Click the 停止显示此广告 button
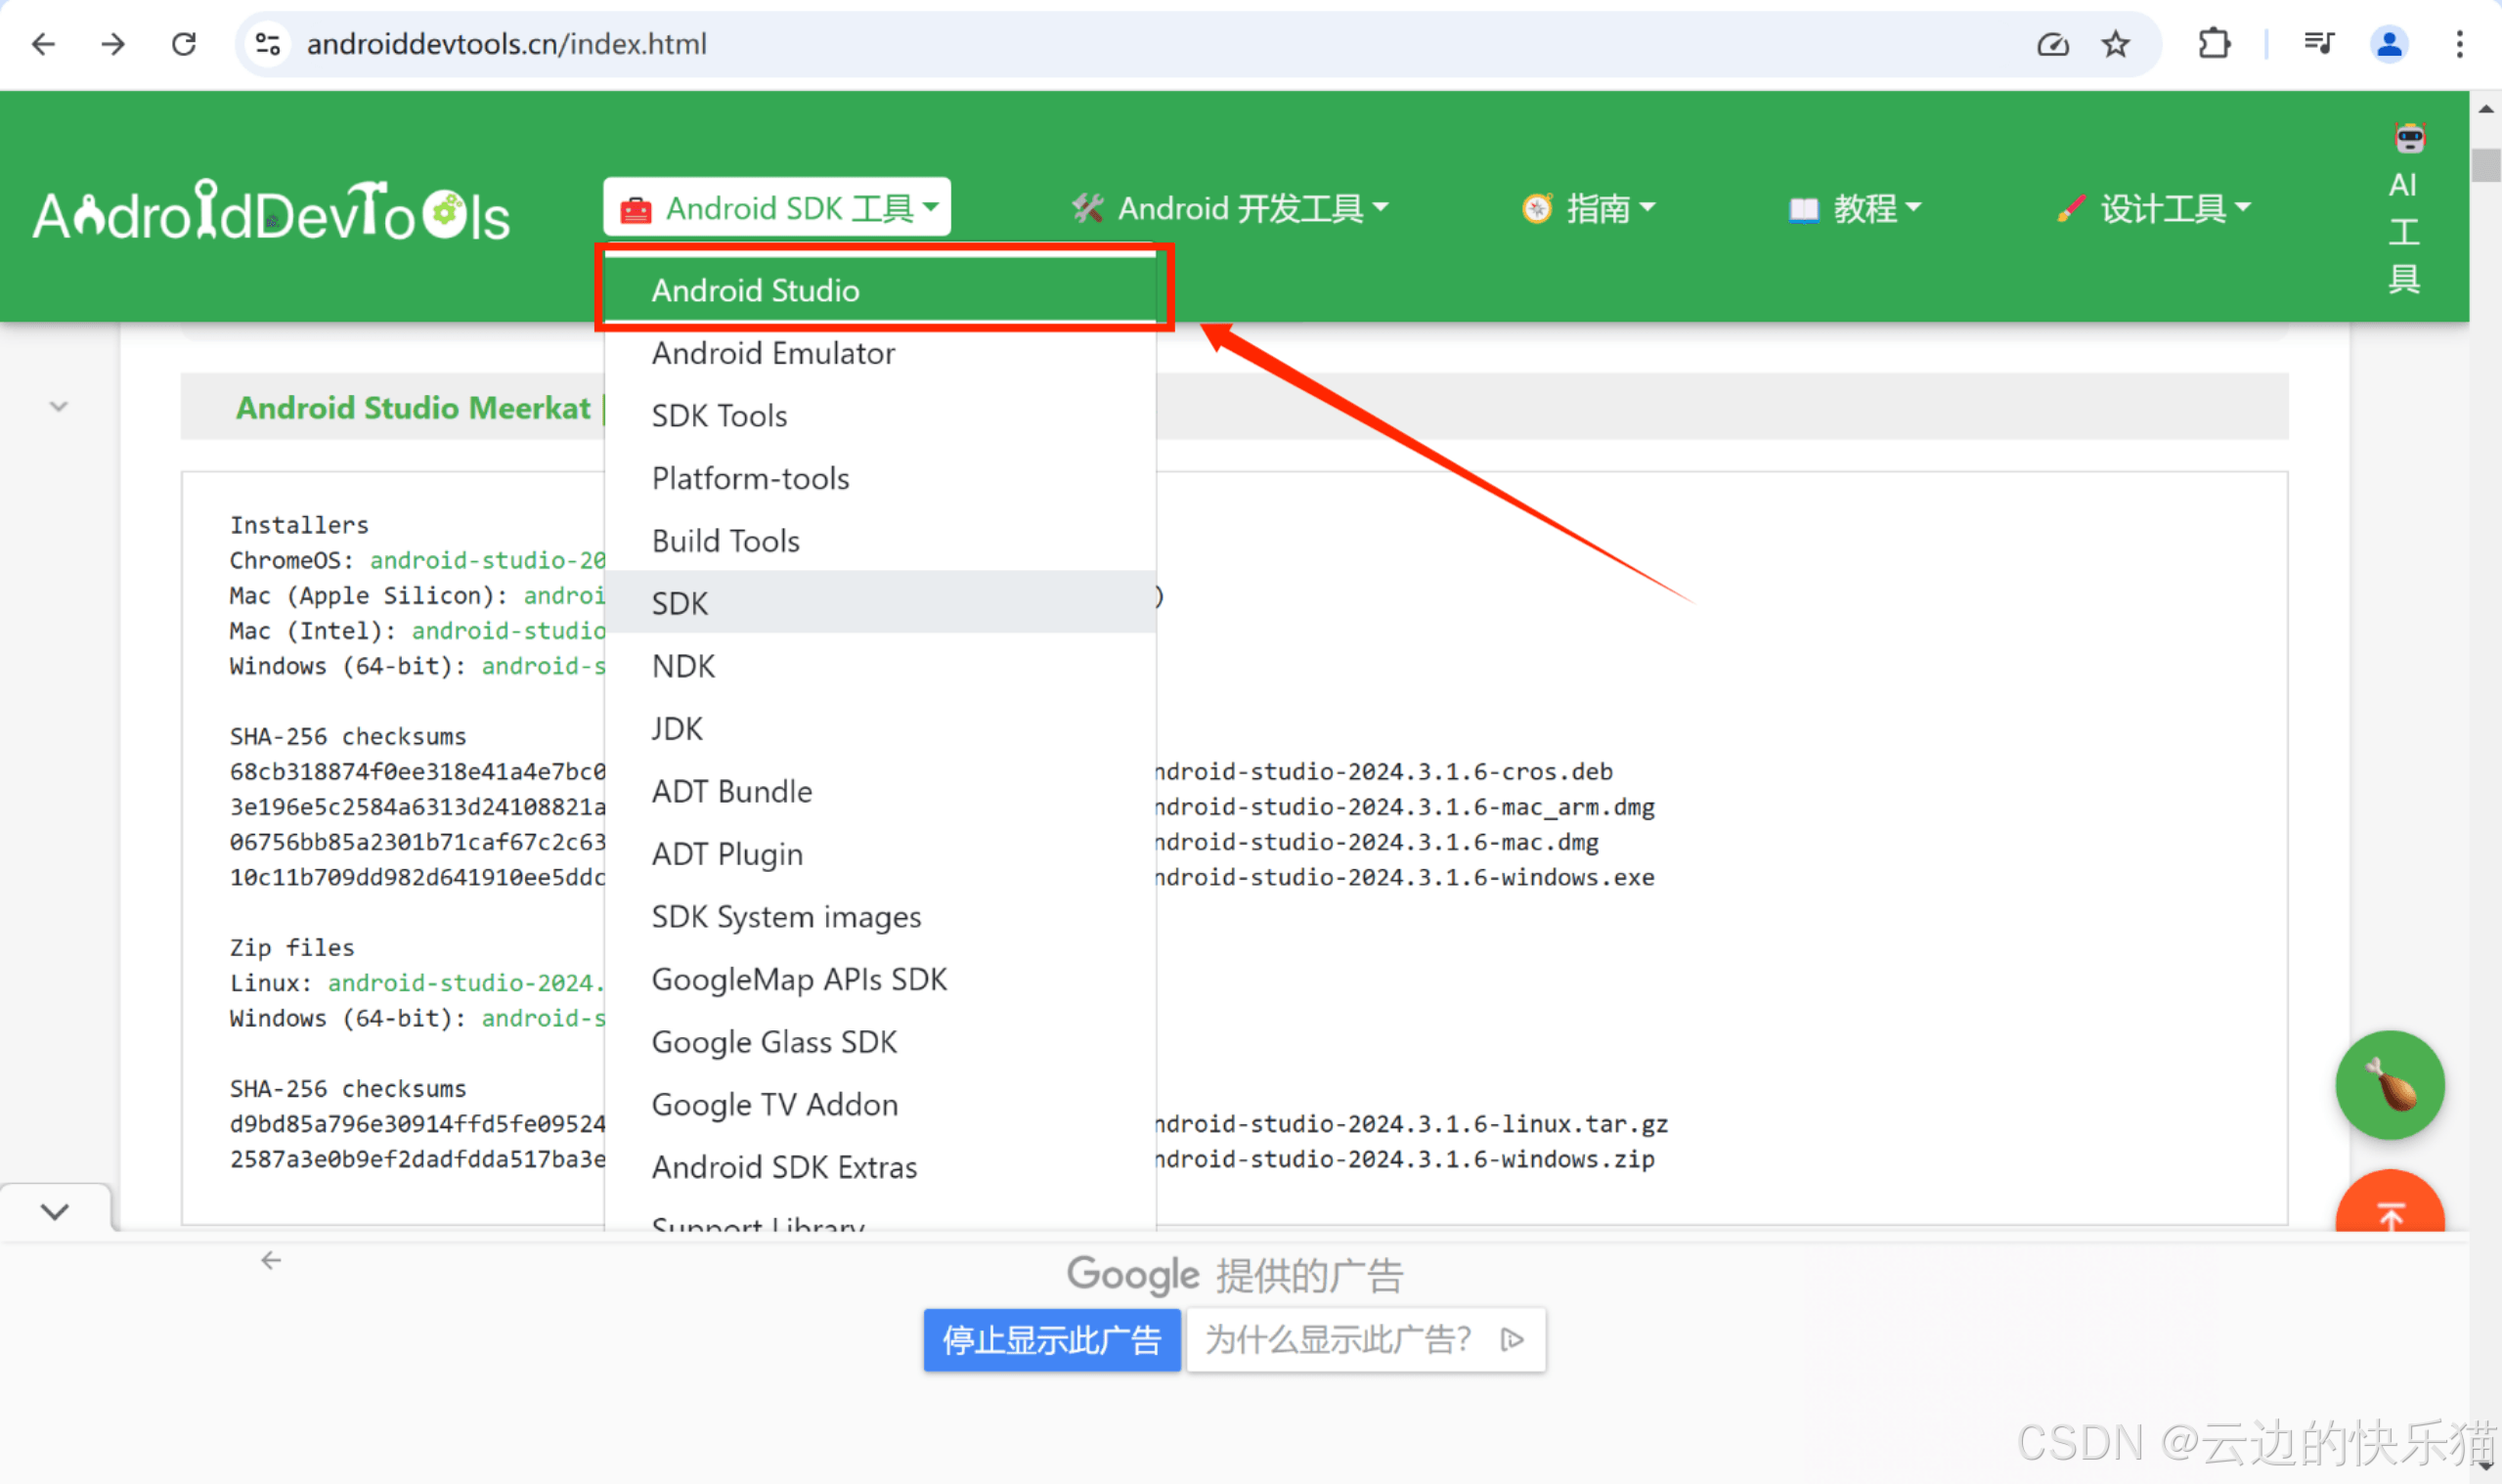Screen dimensions: 2502x1484 coord(1052,1339)
